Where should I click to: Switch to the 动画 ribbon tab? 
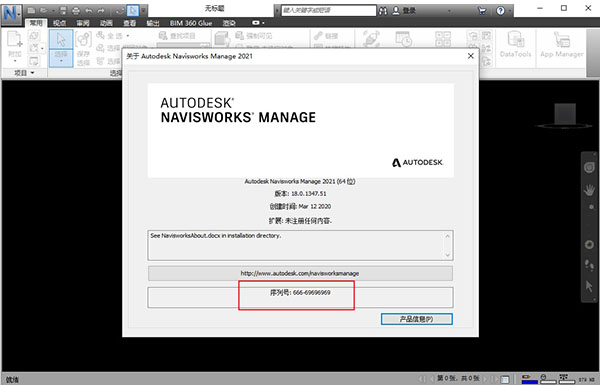(106, 23)
